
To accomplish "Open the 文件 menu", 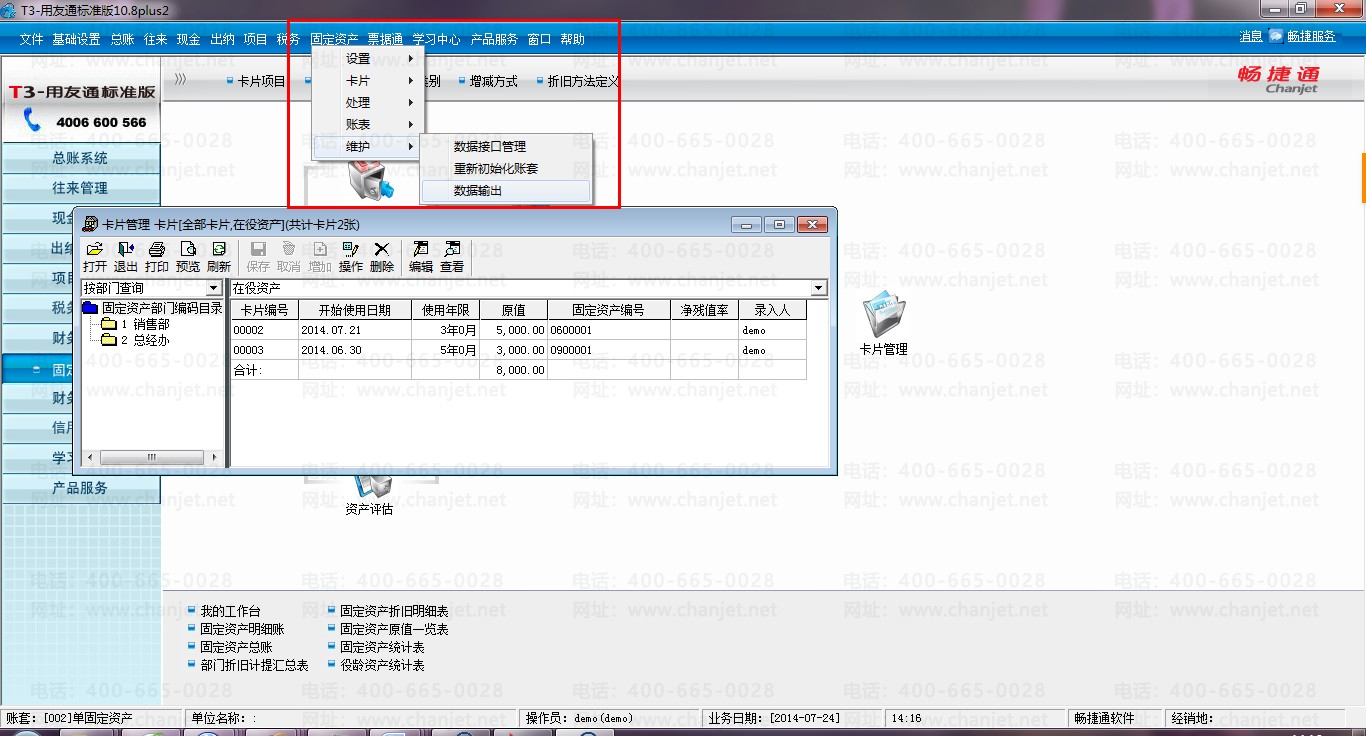I will 31,40.
